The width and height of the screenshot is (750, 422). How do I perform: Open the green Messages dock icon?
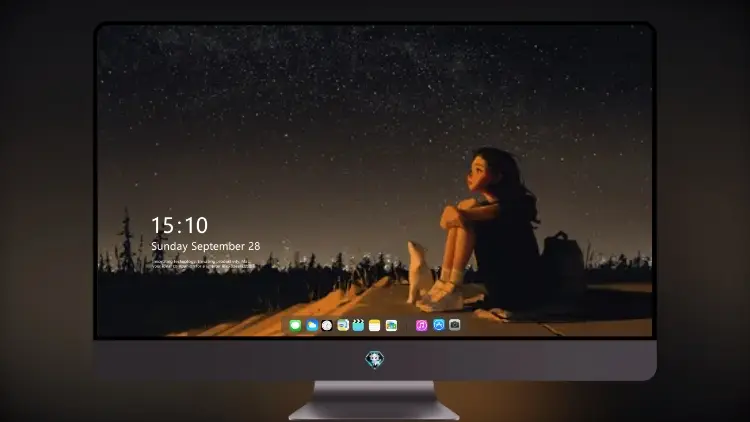(x=295, y=325)
